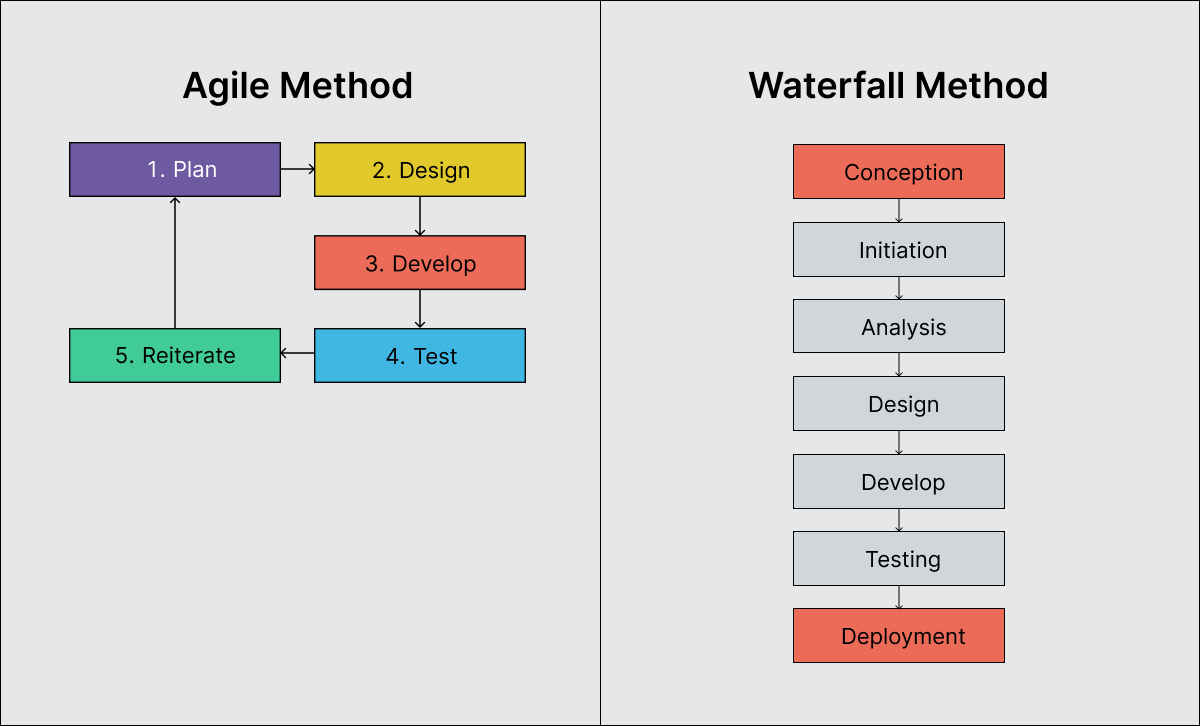Click the Testing step box
The height and width of the screenshot is (726, 1200).
(x=898, y=559)
